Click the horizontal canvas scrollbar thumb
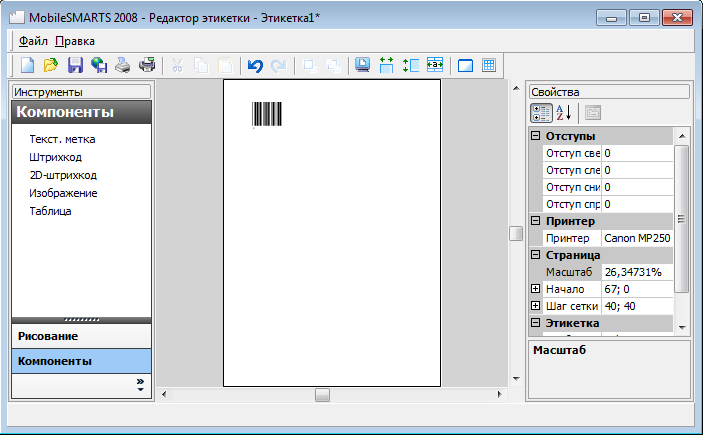This screenshot has width=703, height=435. click(x=322, y=395)
